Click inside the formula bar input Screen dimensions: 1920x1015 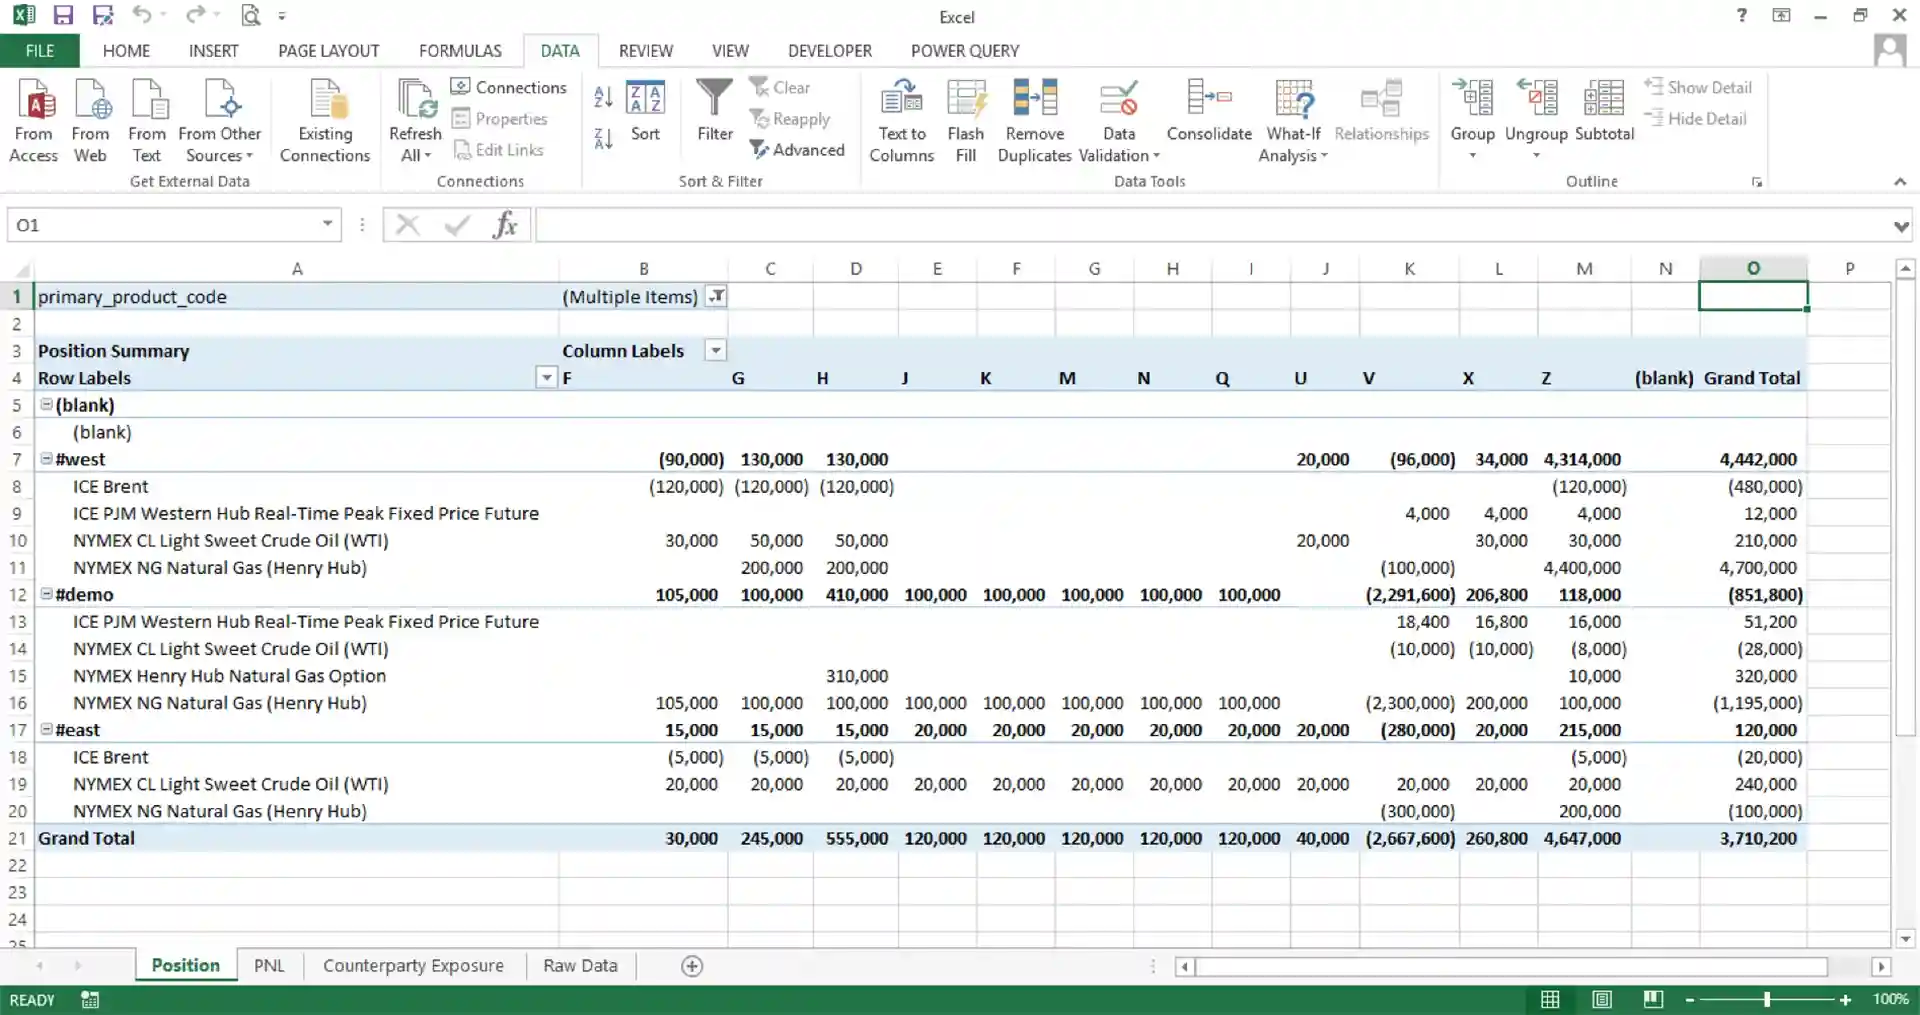point(1212,225)
